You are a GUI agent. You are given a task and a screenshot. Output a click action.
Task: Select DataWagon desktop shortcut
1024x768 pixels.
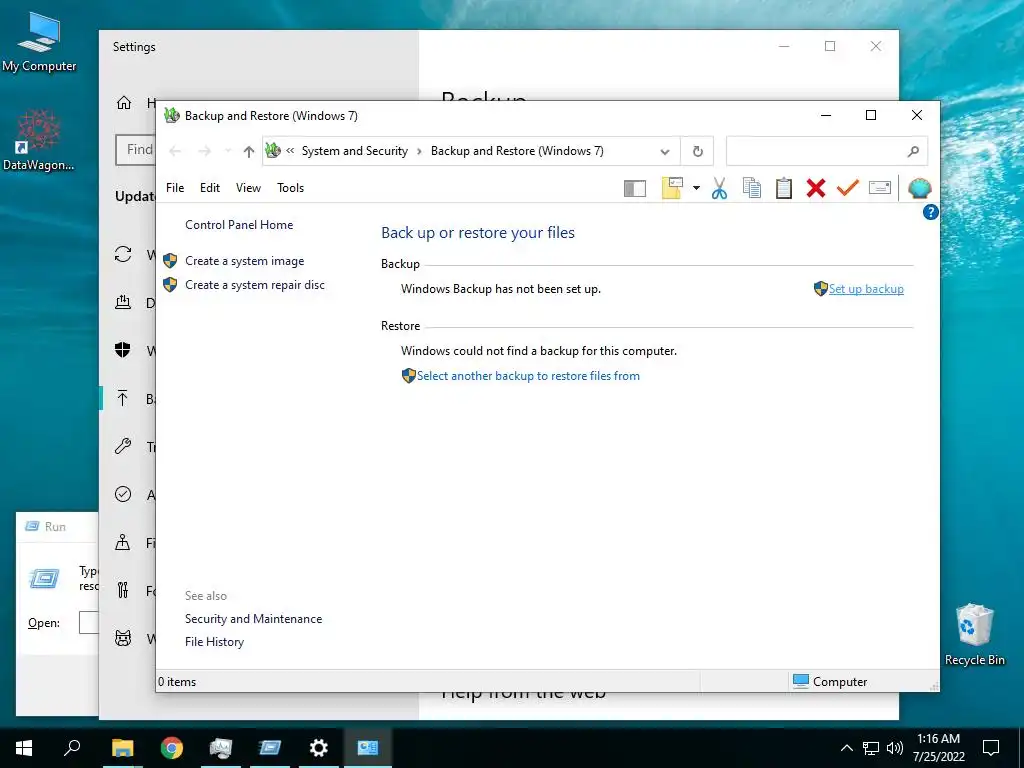[x=39, y=140]
